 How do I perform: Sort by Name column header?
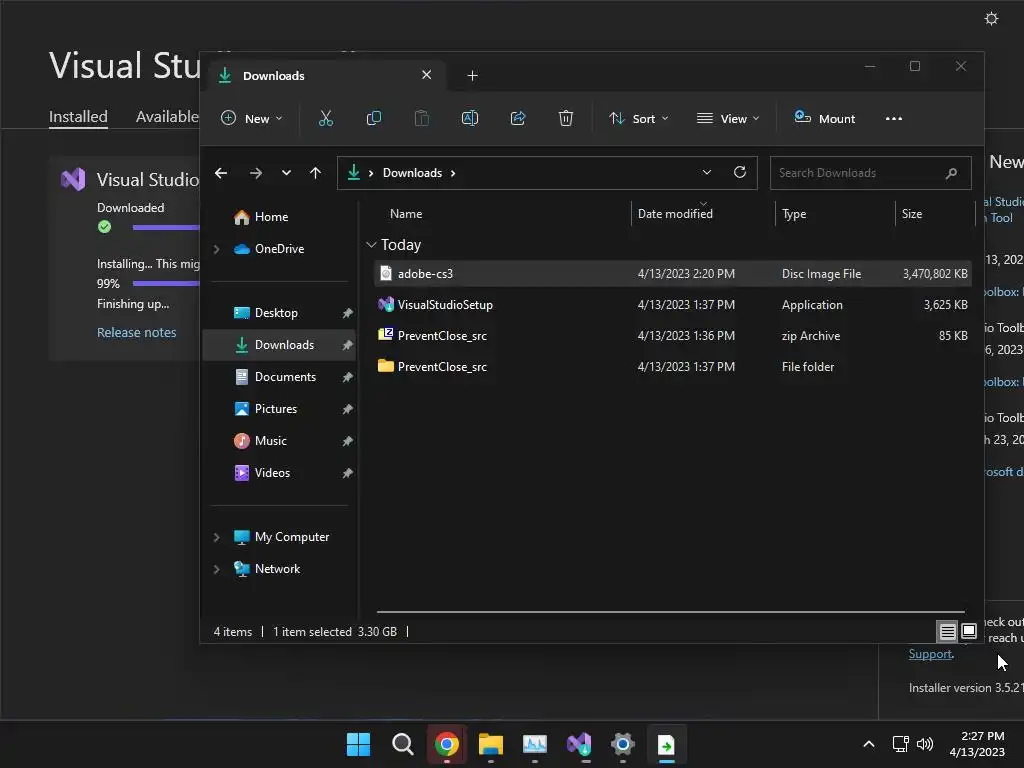406,214
